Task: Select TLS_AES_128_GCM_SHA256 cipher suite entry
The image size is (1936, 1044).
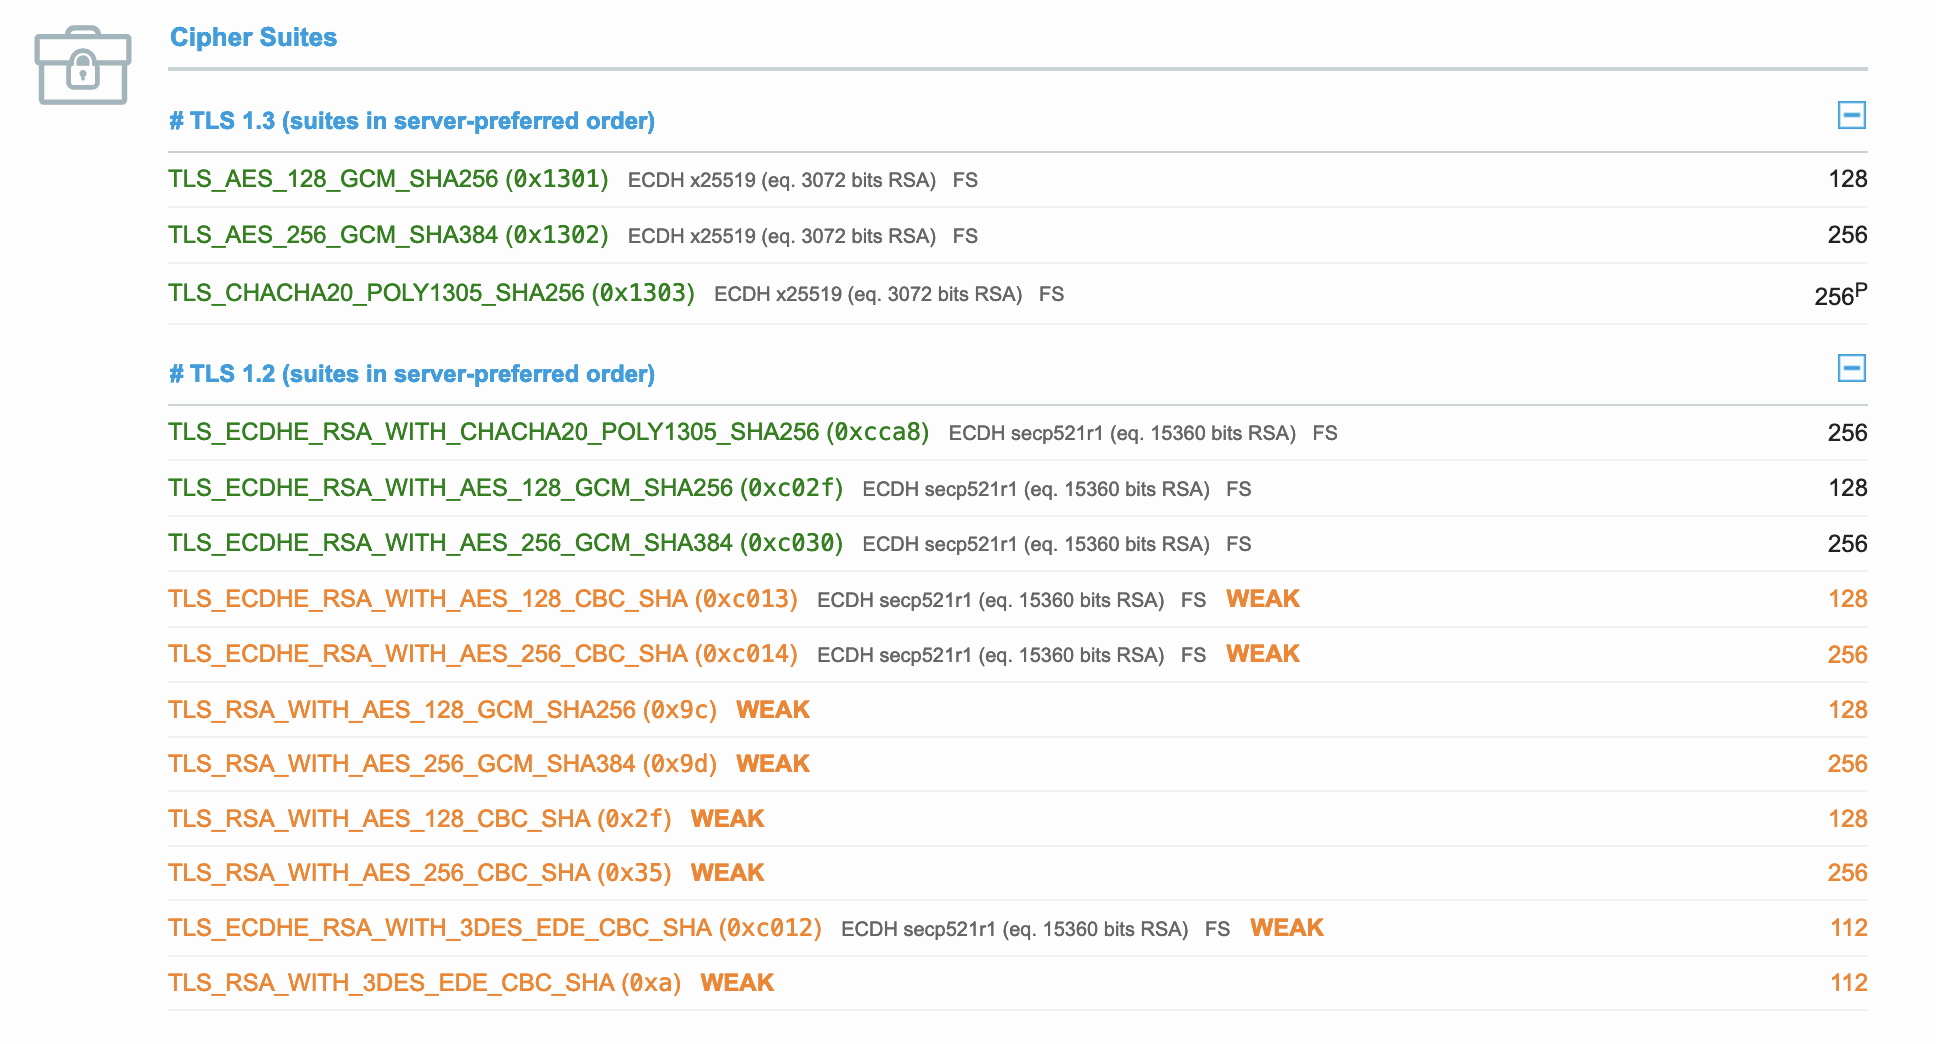Action: pyautogui.click(x=388, y=179)
